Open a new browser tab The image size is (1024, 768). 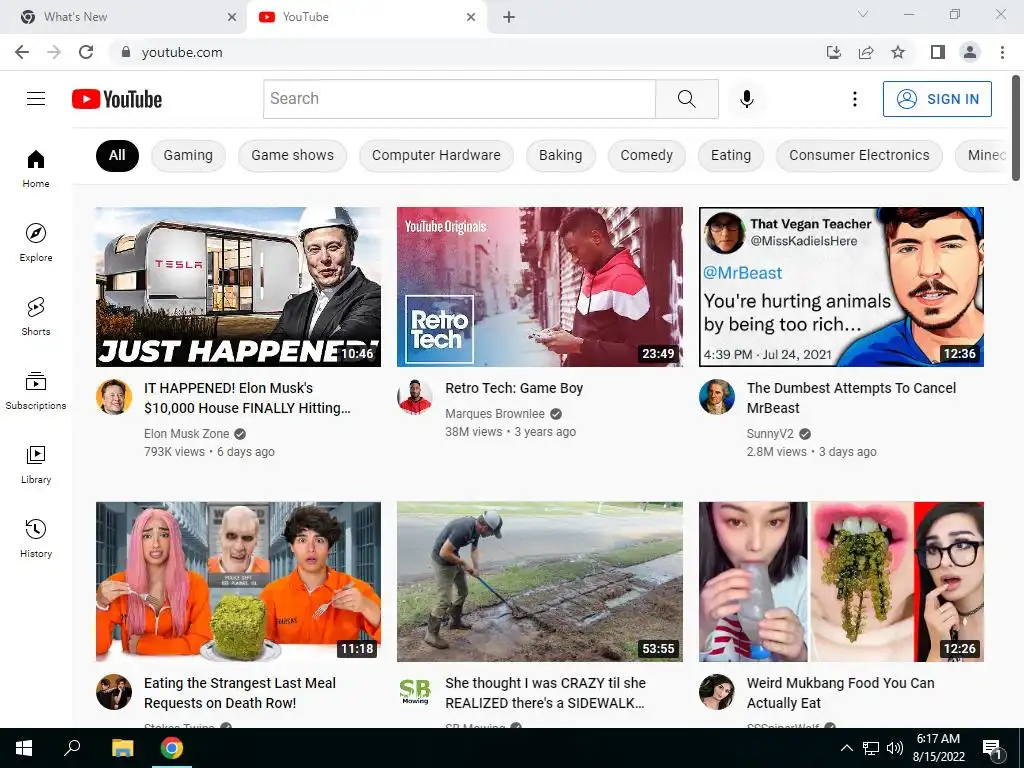(x=509, y=17)
